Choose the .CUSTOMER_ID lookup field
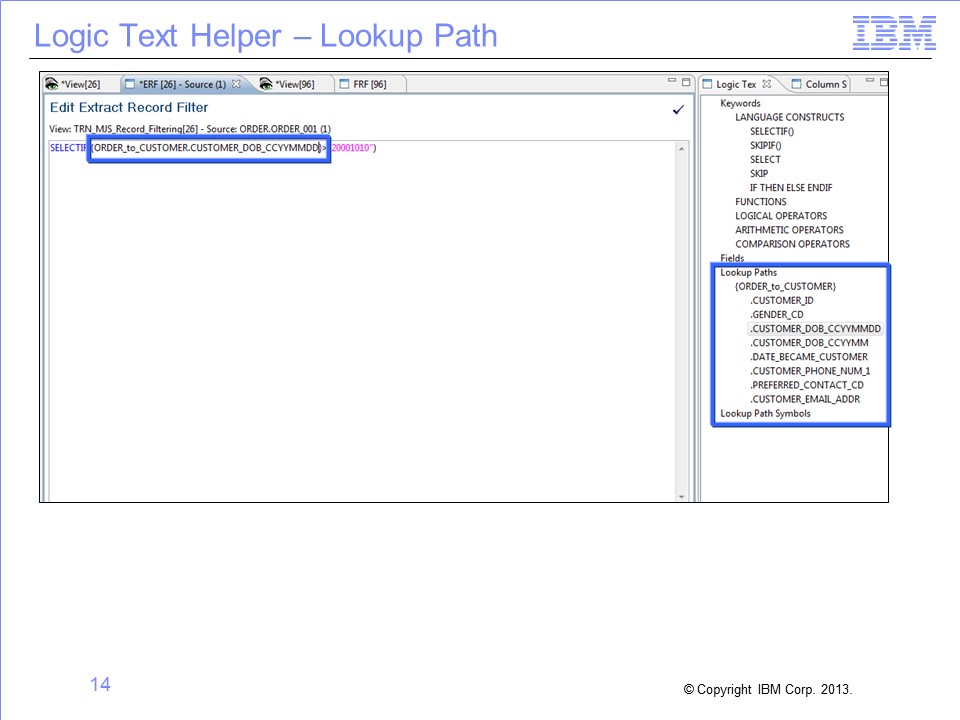 (782, 301)
